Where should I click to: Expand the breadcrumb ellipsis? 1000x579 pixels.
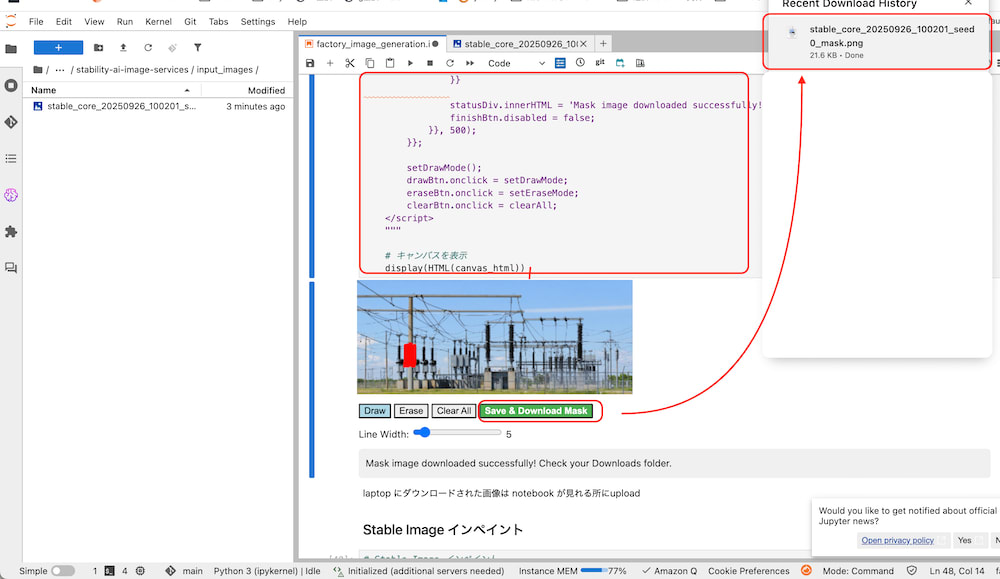(59, 70)
